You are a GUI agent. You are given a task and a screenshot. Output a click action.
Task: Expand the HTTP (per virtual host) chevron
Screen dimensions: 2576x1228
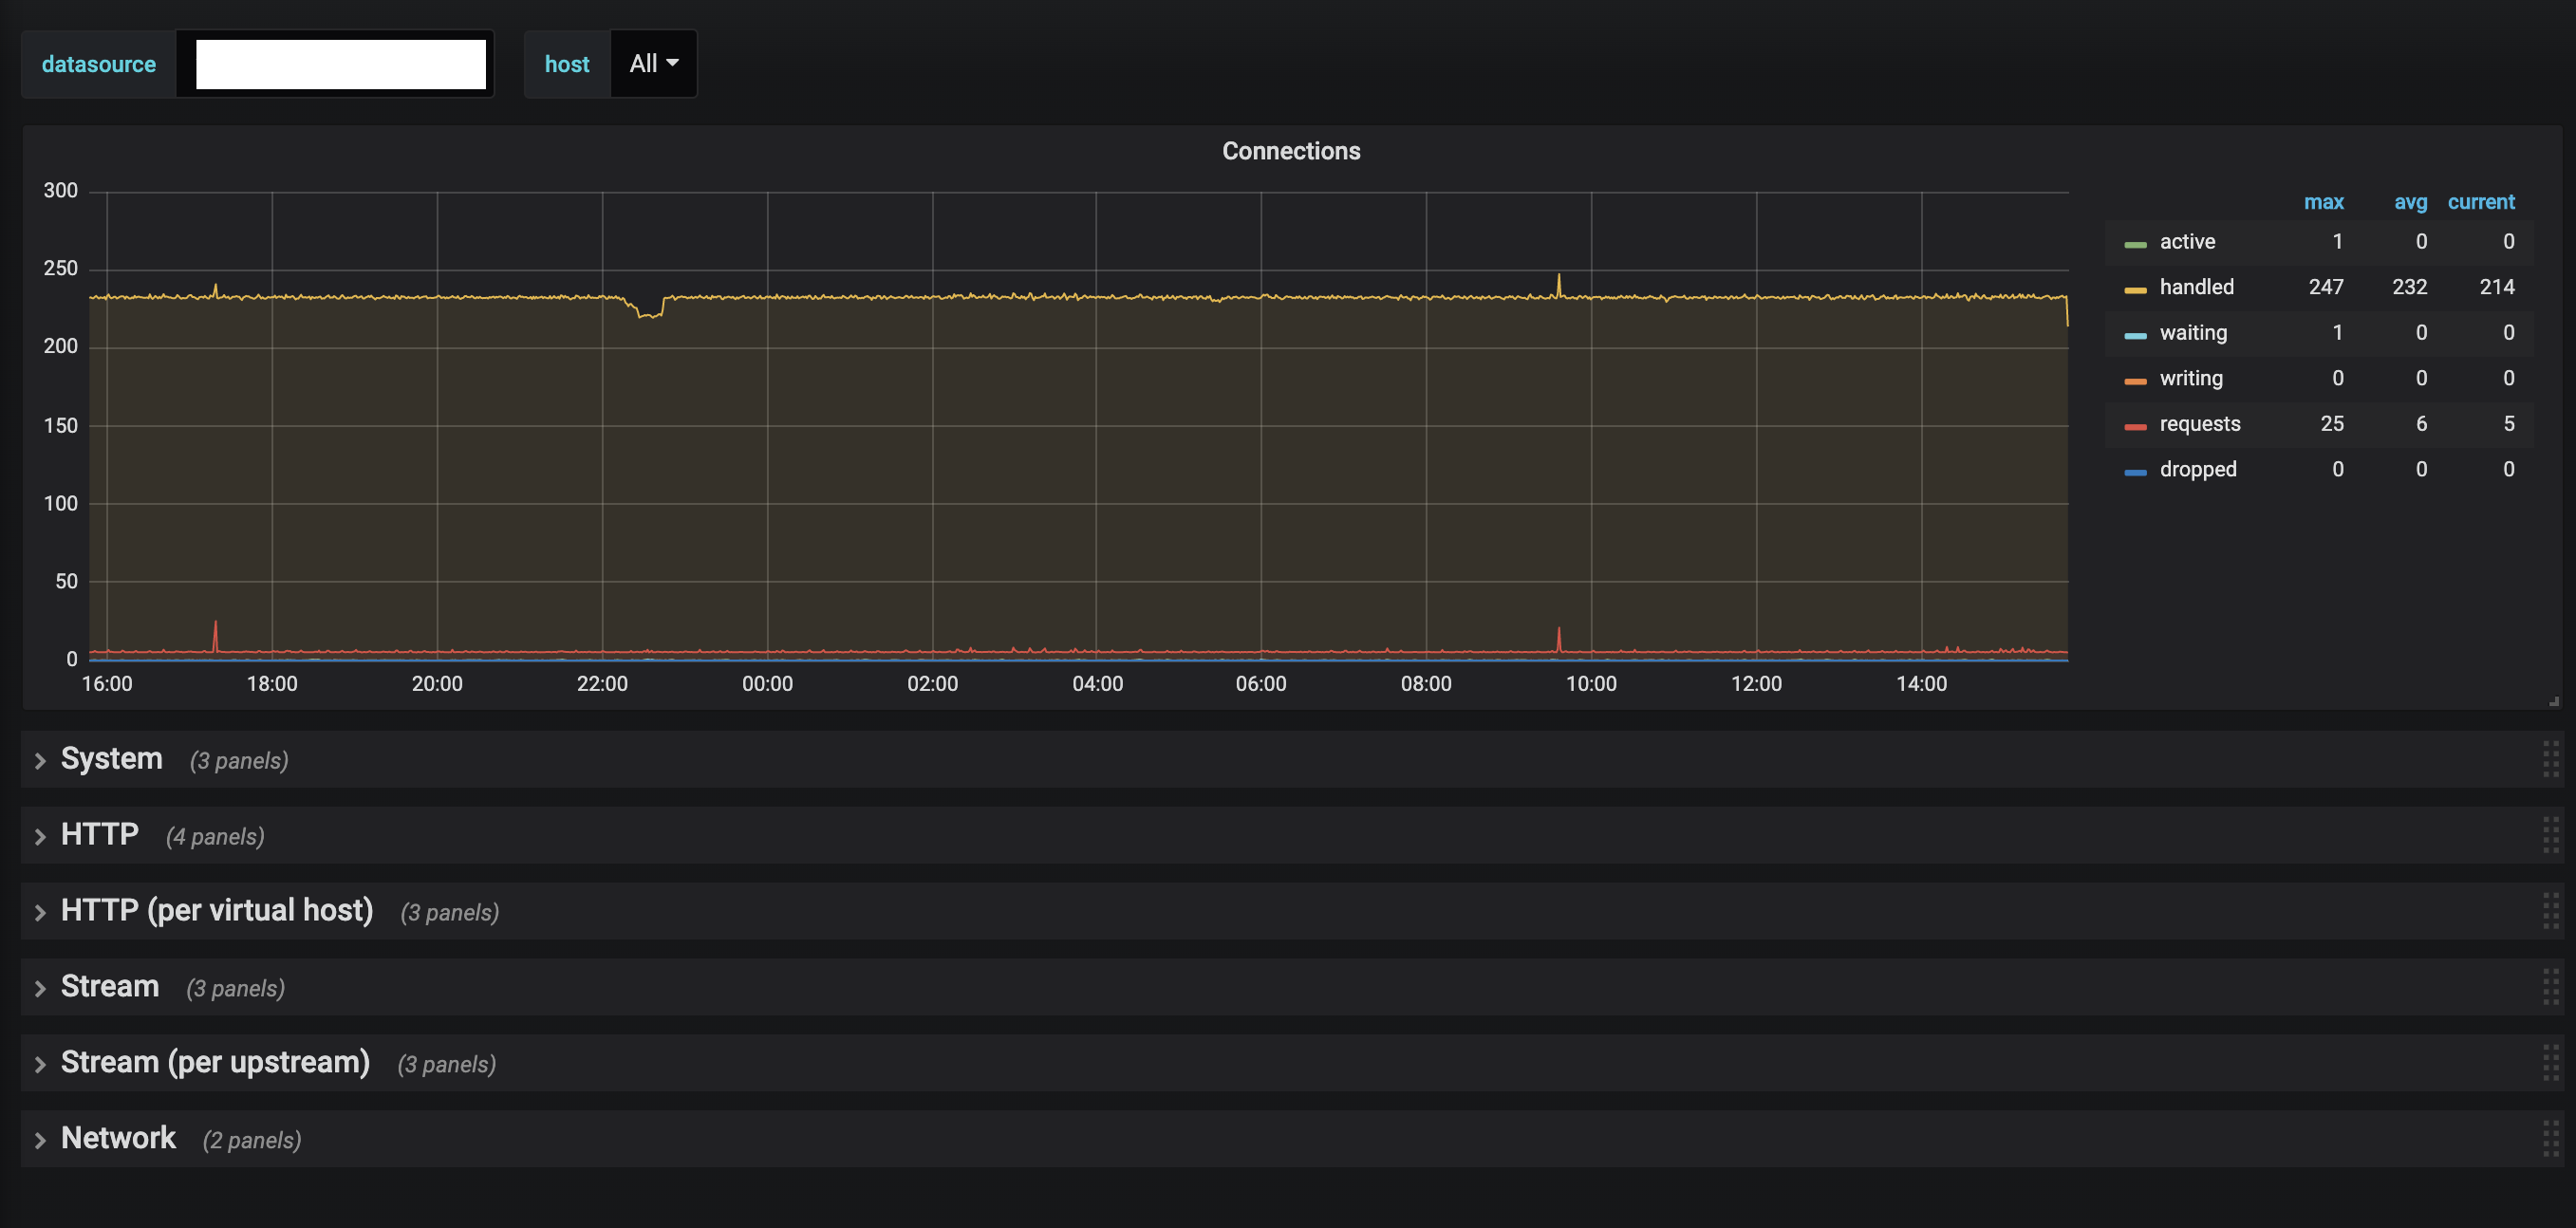[x=40, y=913]
